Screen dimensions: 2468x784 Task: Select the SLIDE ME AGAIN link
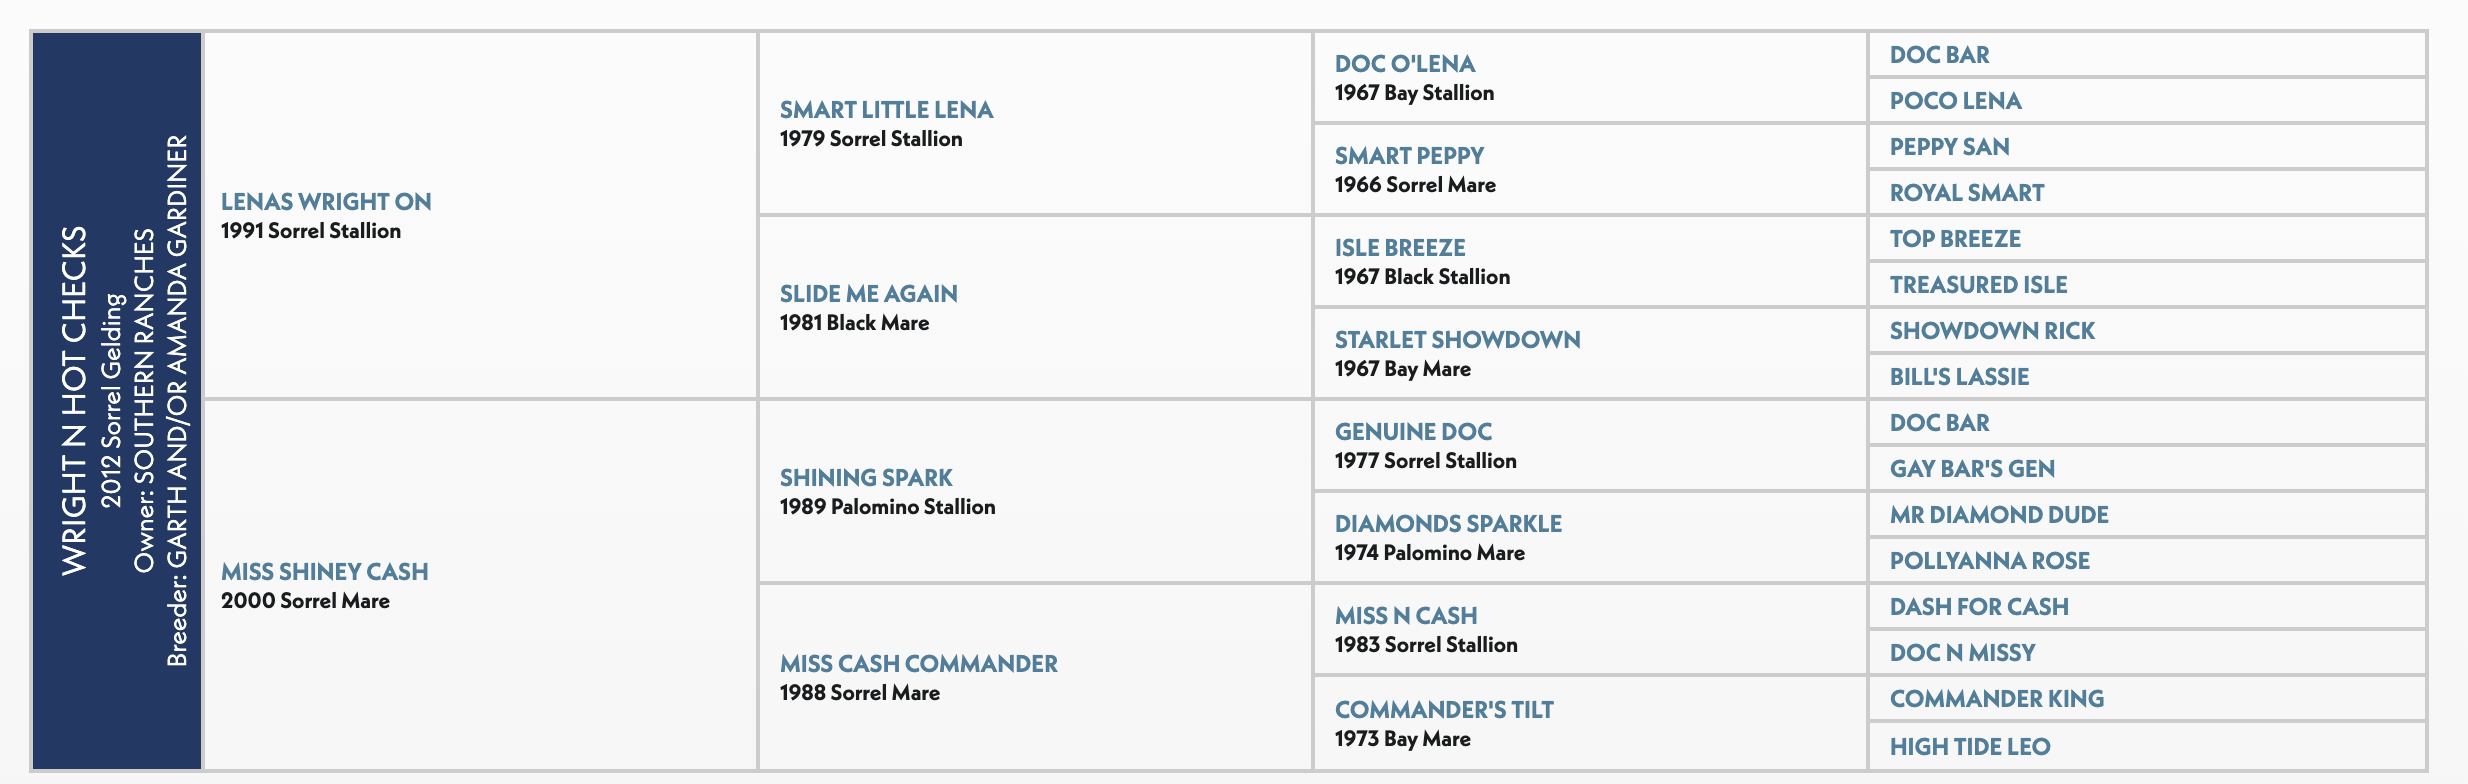868,294
